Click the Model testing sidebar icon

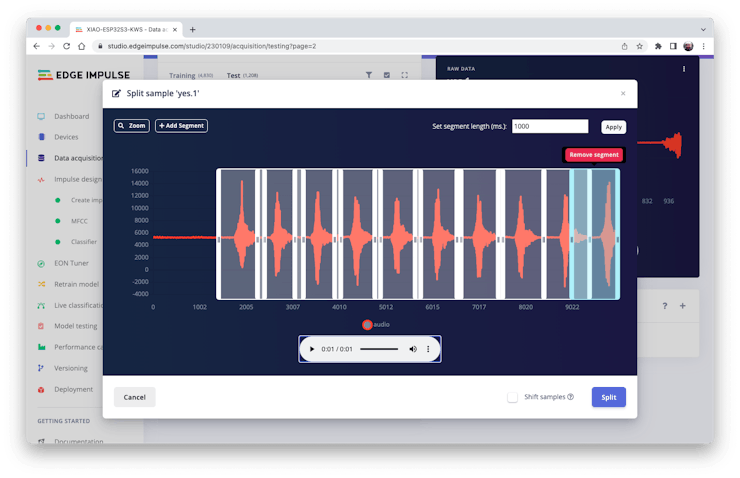pyautogui.click(x=41, y=326)
